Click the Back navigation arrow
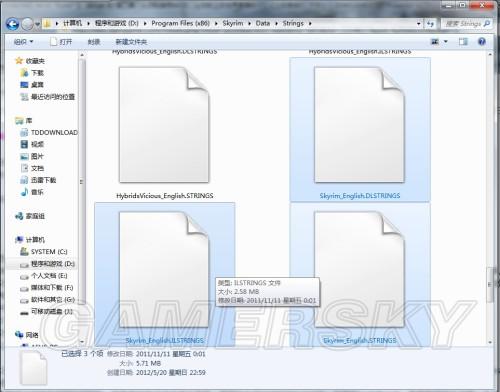Image resolution: width=500 pixels, height=392 pixels. tap(13, 24)
